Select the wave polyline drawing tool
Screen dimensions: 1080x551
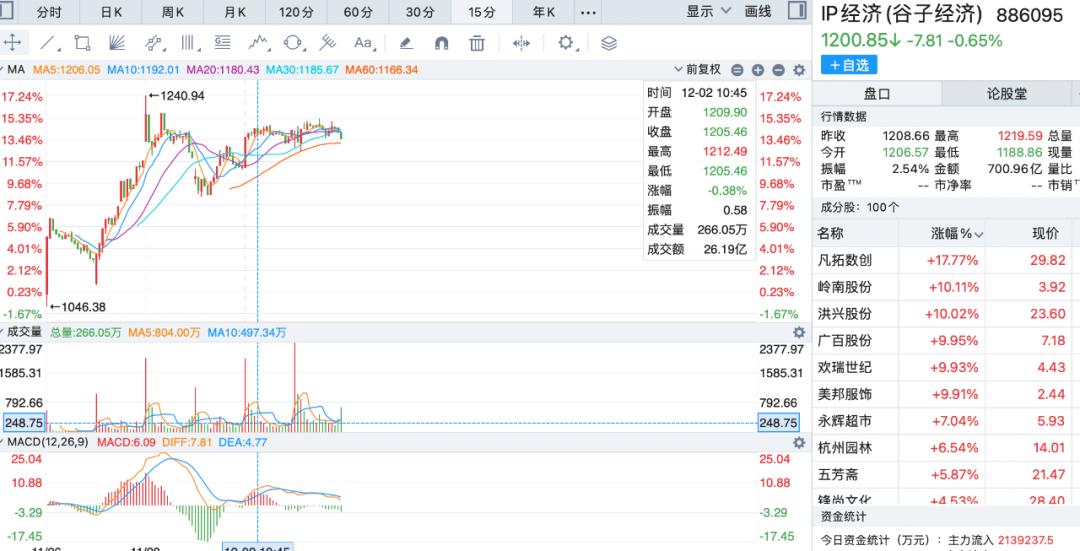coord(258,43)
